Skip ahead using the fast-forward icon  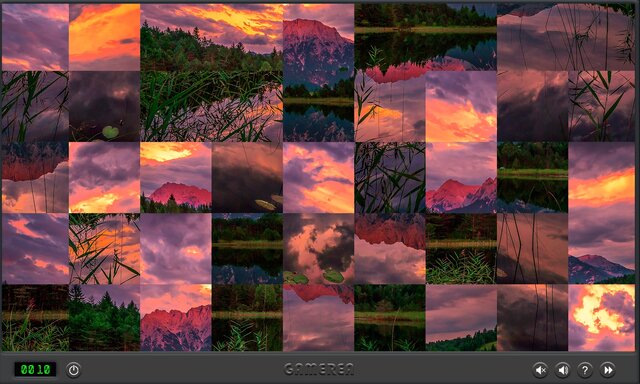(607, 370)
